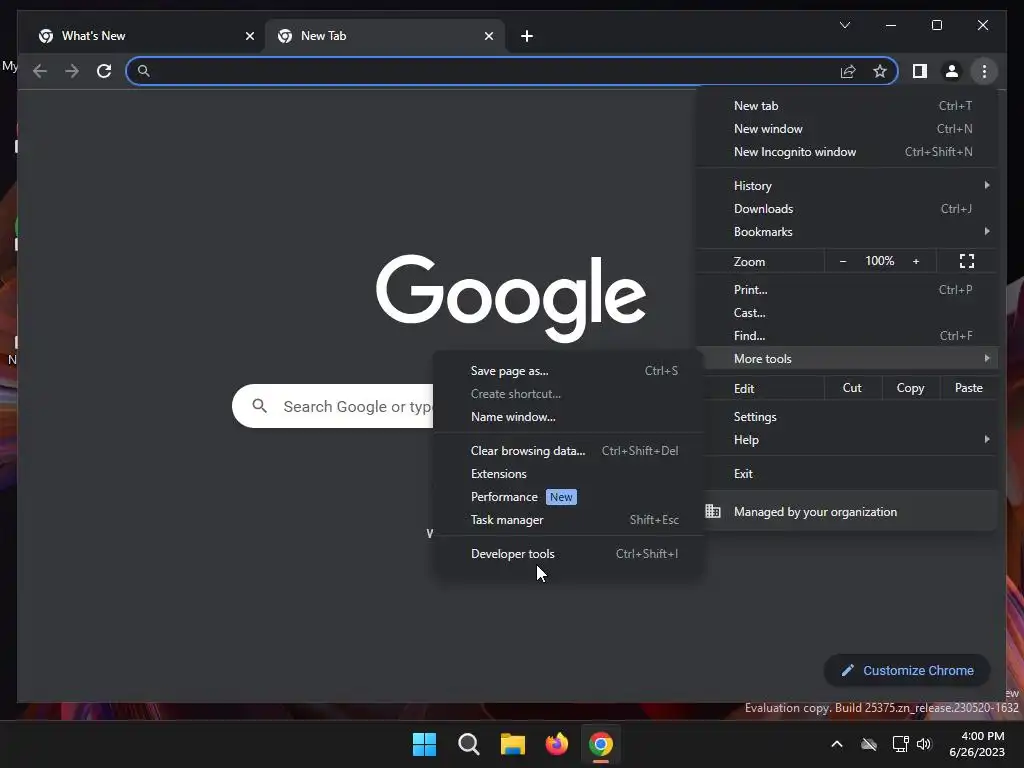Click the magnifier icon in Google search box
The height and width of the screenshot is (768, 1024).
(259, 406)
